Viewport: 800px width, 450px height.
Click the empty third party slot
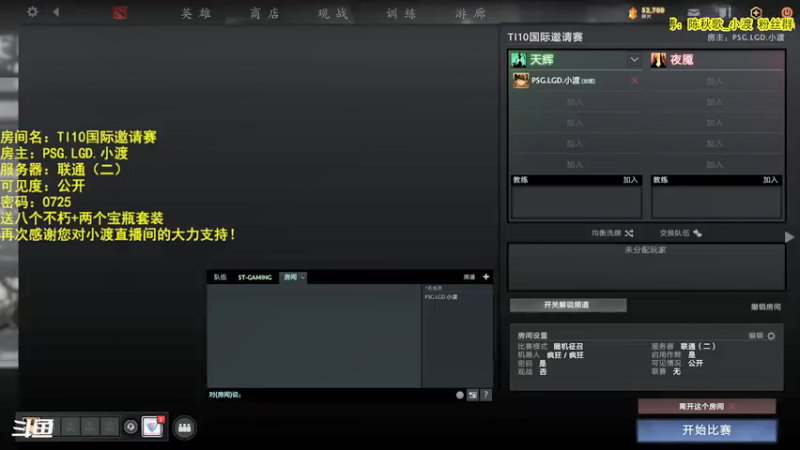(90, 427)
